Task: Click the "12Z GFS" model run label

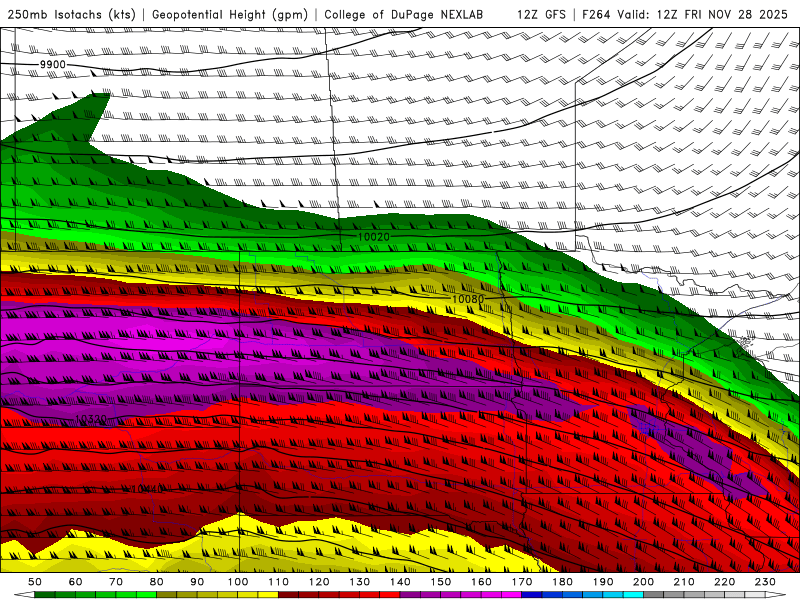Action: pyautogui.click(x=541, y=14)
